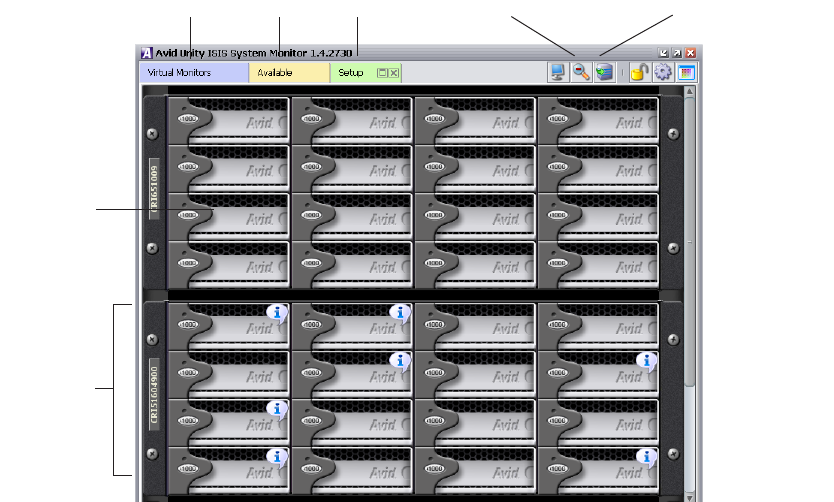The height and width of the screenshot is (502, 834).
Task: Select the lower chassis serial label CRI51604900
Action: pyautogui.click(x=154, y=394)
